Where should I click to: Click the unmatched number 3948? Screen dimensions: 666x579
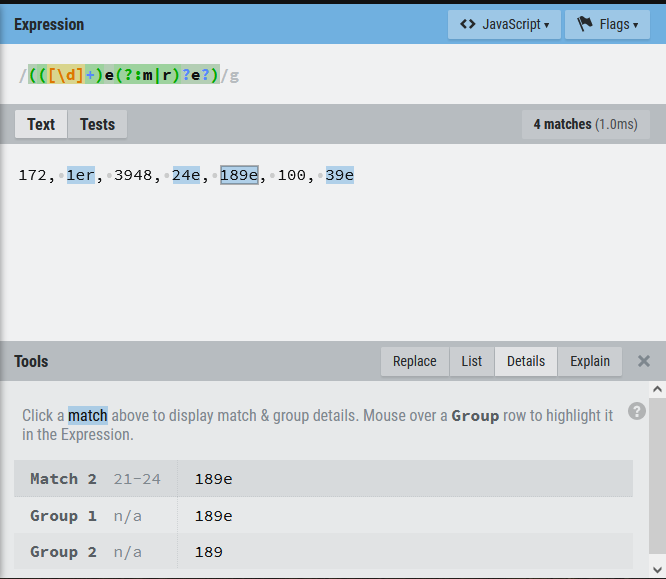pos(133,175)
